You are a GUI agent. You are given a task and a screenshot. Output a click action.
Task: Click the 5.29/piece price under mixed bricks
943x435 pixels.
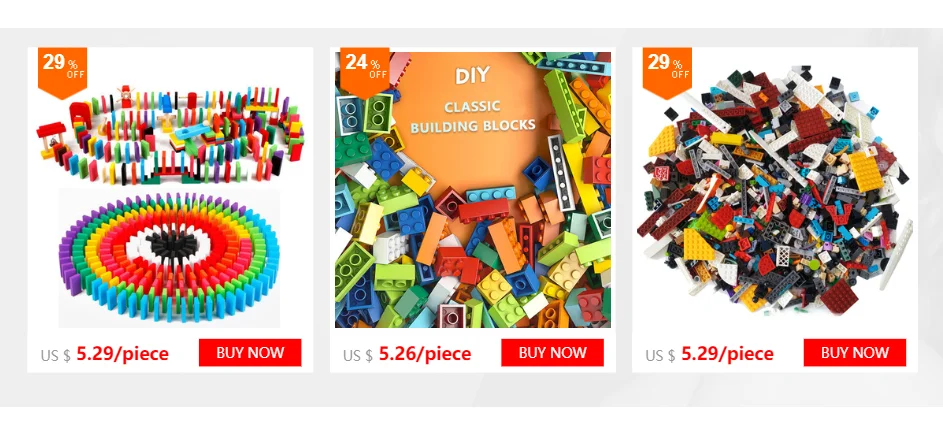pos(728,354)
